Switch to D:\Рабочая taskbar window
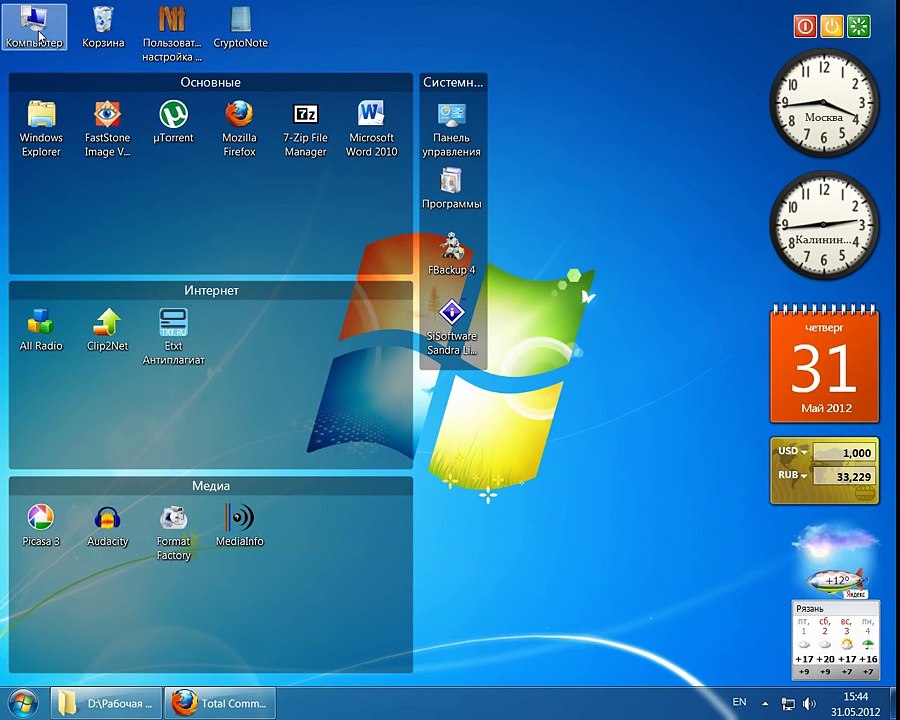This screenshot has height=720, width=900. [106, 703]
